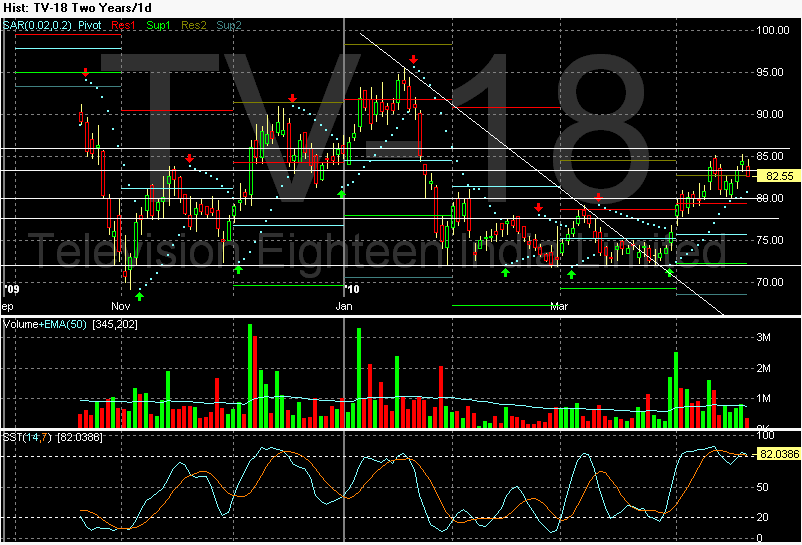Image resolution: width=802 pixels, height=545 pixels.
Task: Click the 90.00 price axis label
Action: (770, 114)
